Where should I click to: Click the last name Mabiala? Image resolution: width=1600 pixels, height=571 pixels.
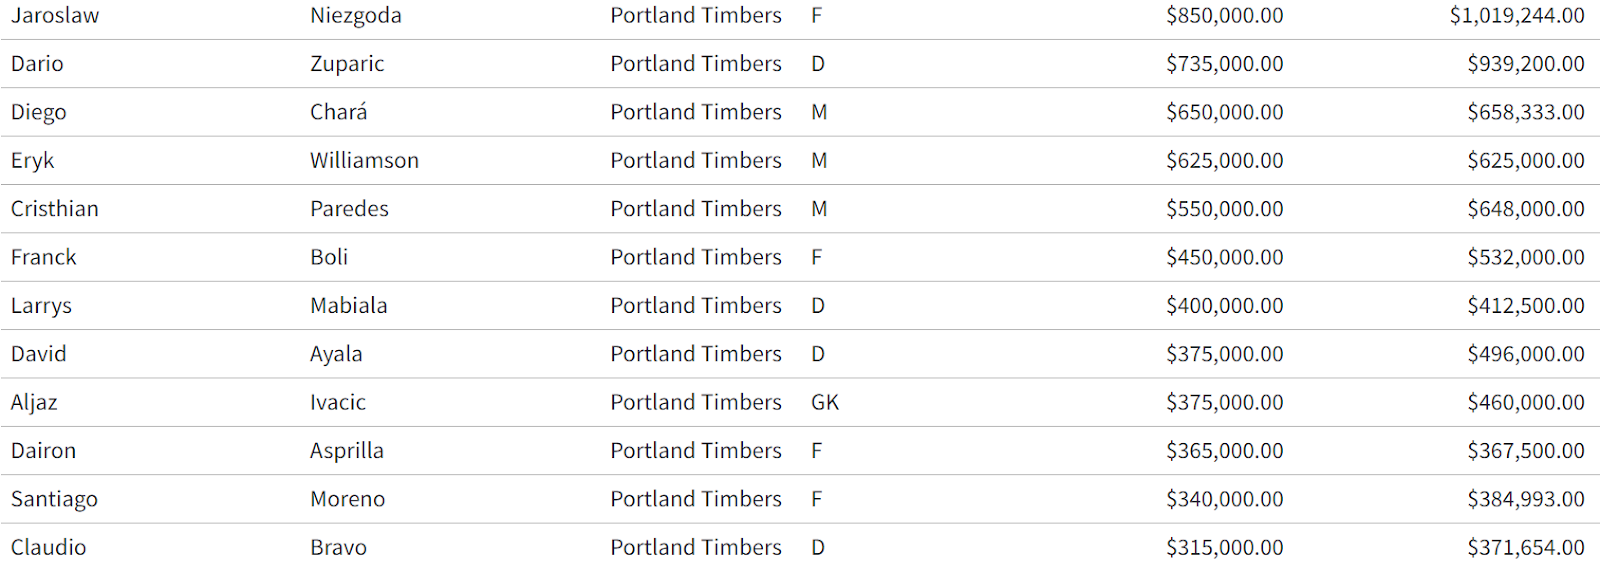click(348, 306)
